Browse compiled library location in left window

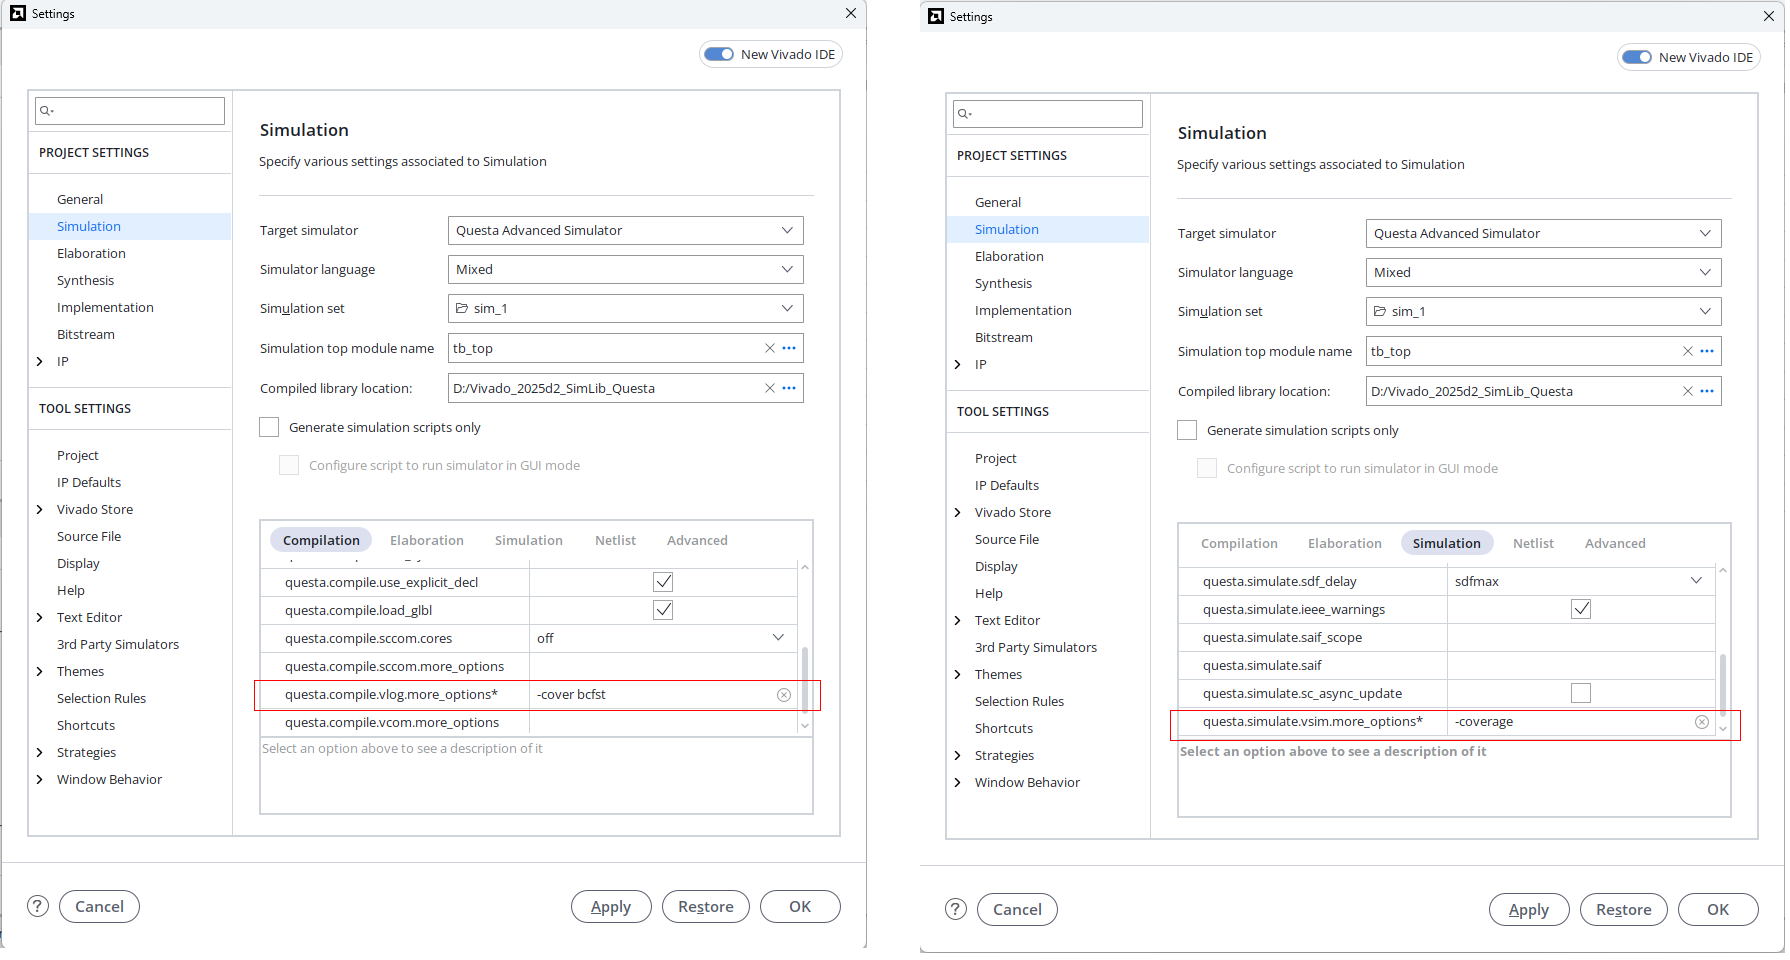(x=789, y=388)
